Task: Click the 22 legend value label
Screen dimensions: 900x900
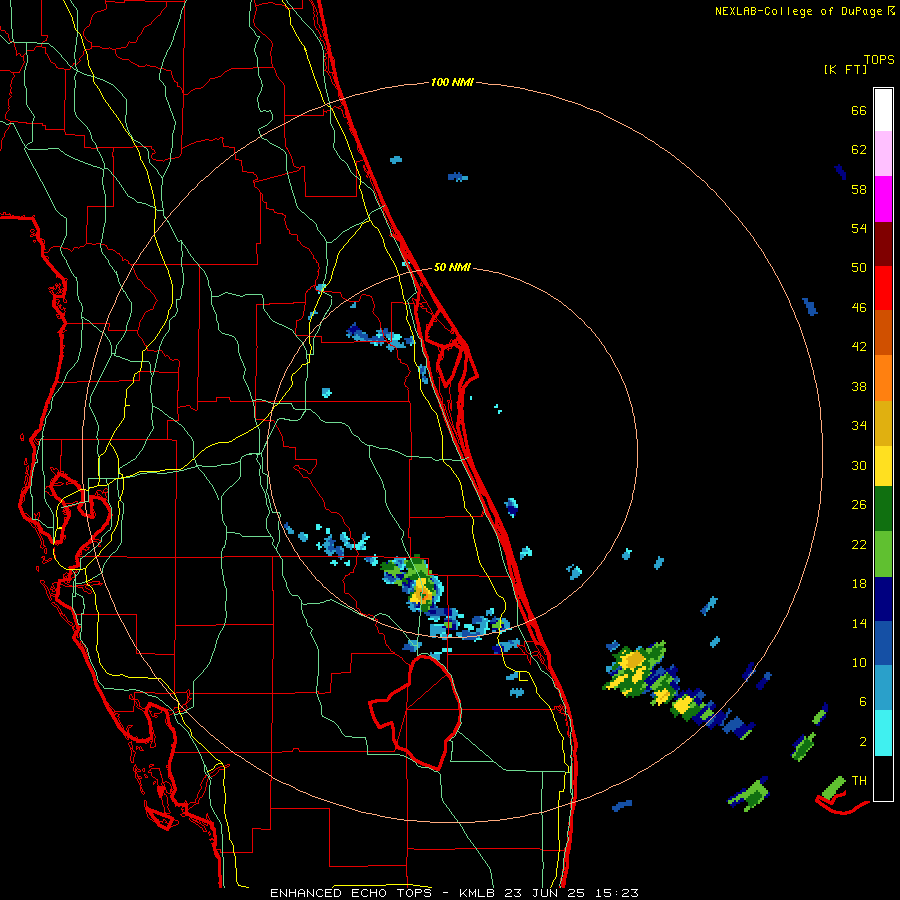Action: [859, 544]
